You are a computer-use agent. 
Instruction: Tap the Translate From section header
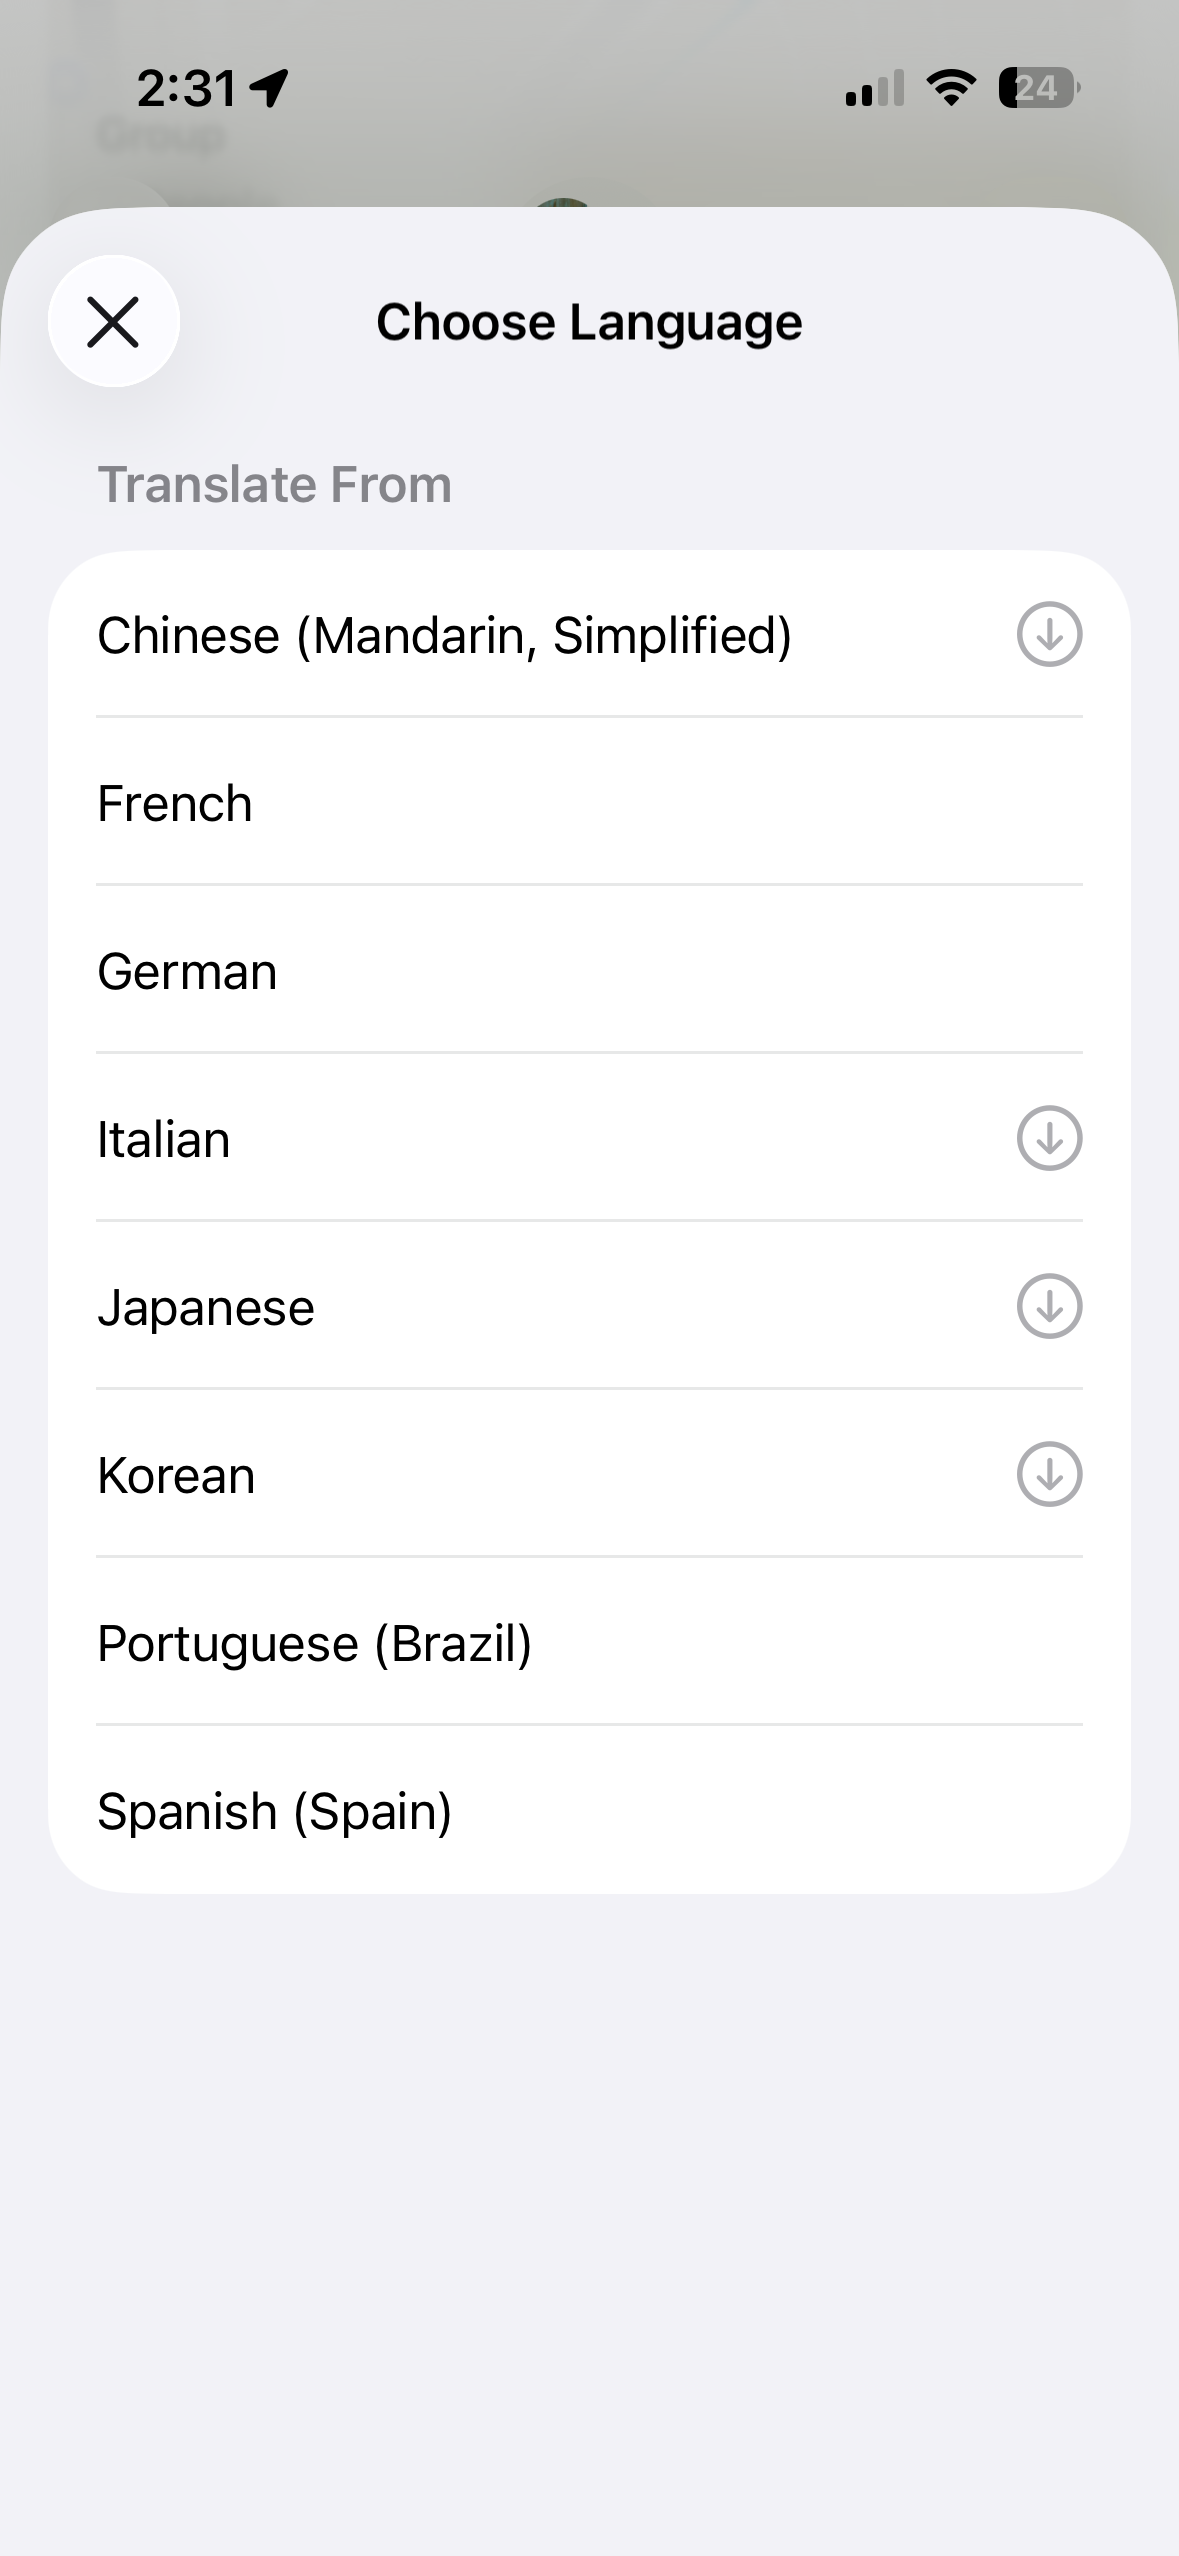click(x=274, y=485)
